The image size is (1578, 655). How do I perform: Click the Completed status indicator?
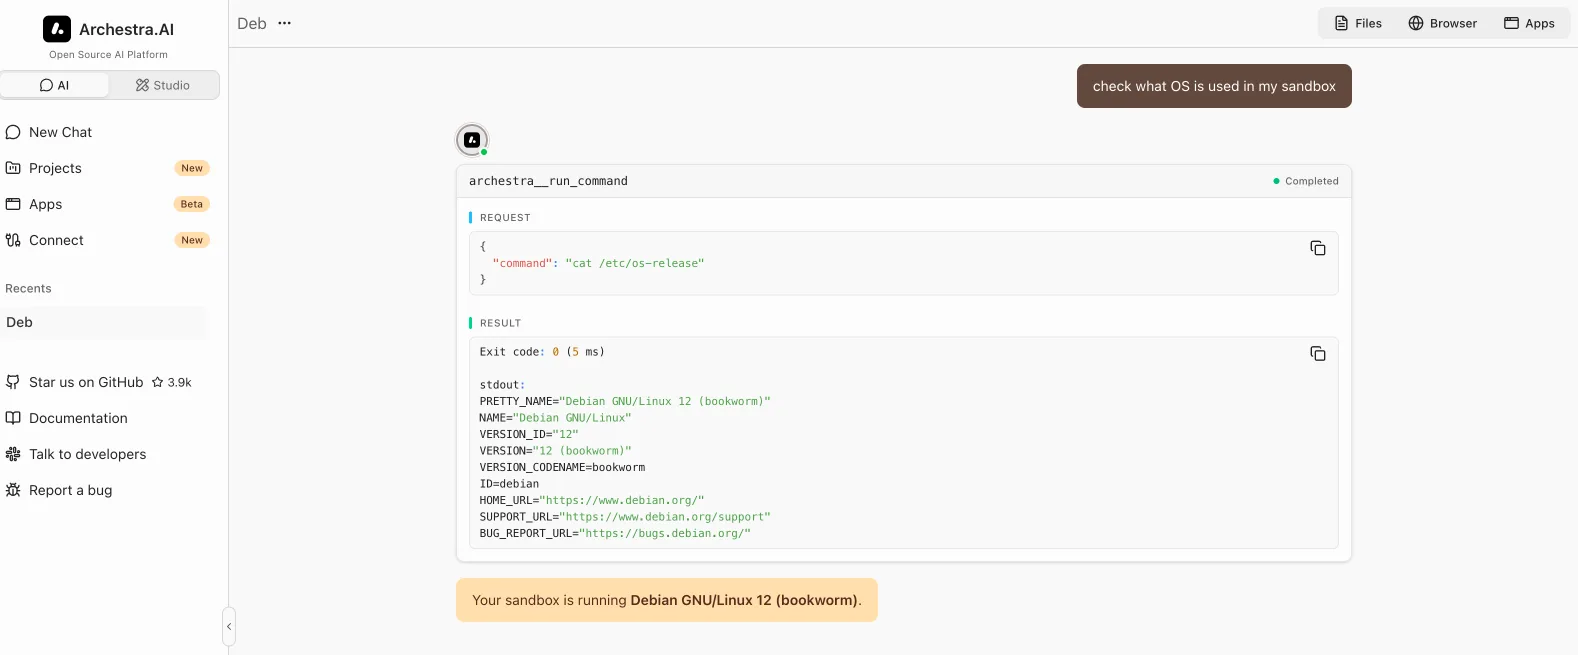(x=1305, y=181)
